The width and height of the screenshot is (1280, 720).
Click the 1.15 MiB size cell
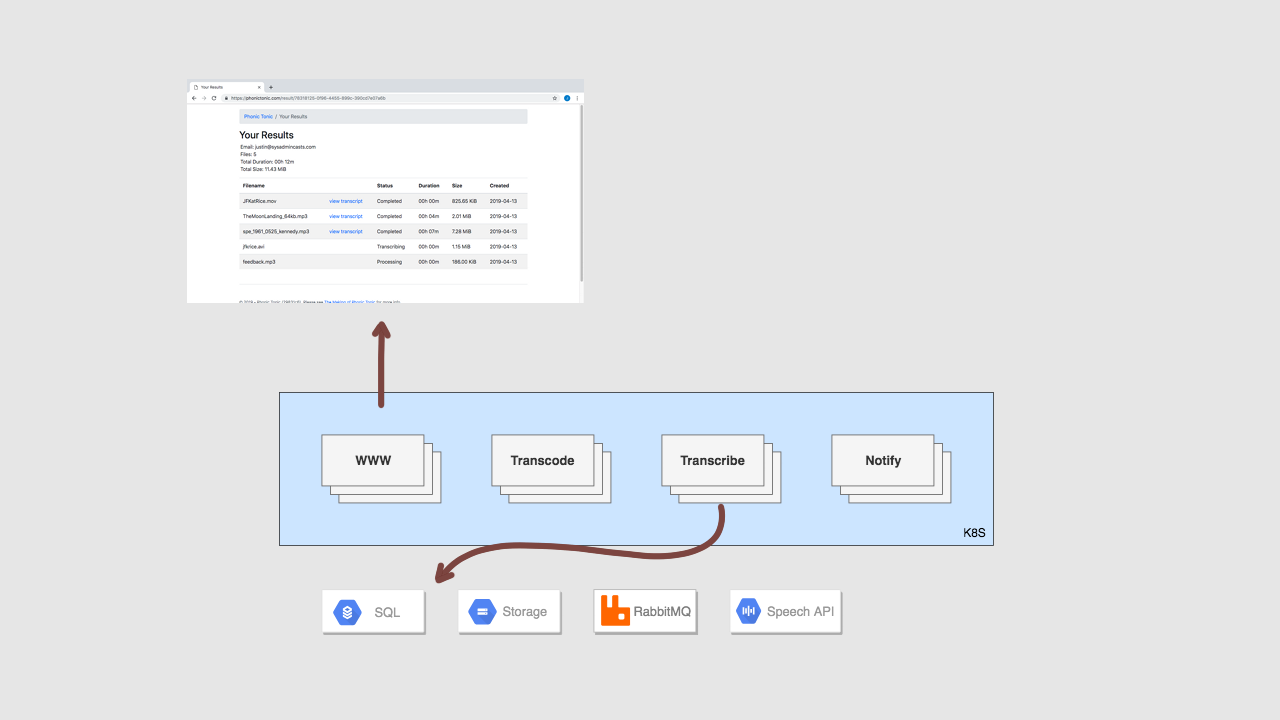[x=461, y=246]
